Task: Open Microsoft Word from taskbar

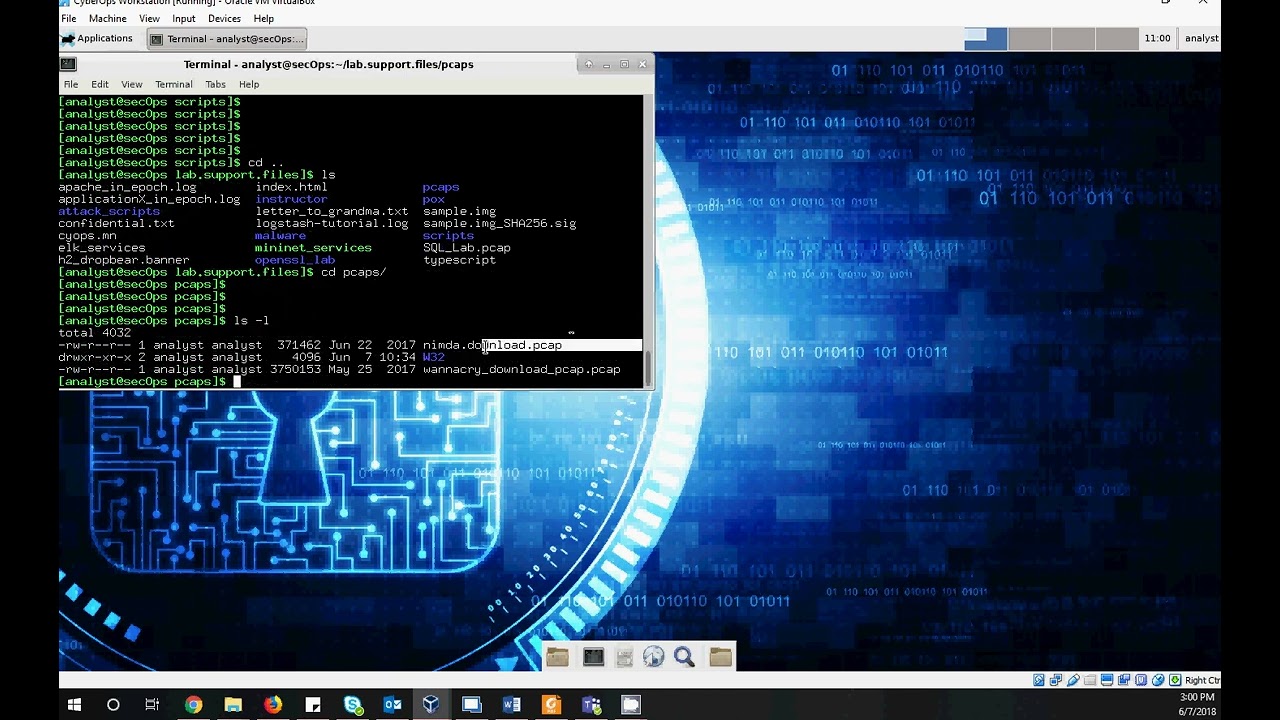Action: (512, 705)
